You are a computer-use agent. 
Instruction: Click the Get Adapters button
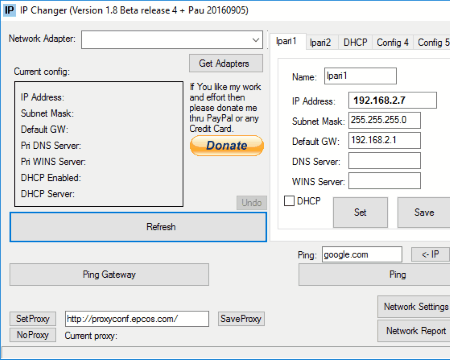click(x=226, y=63)
